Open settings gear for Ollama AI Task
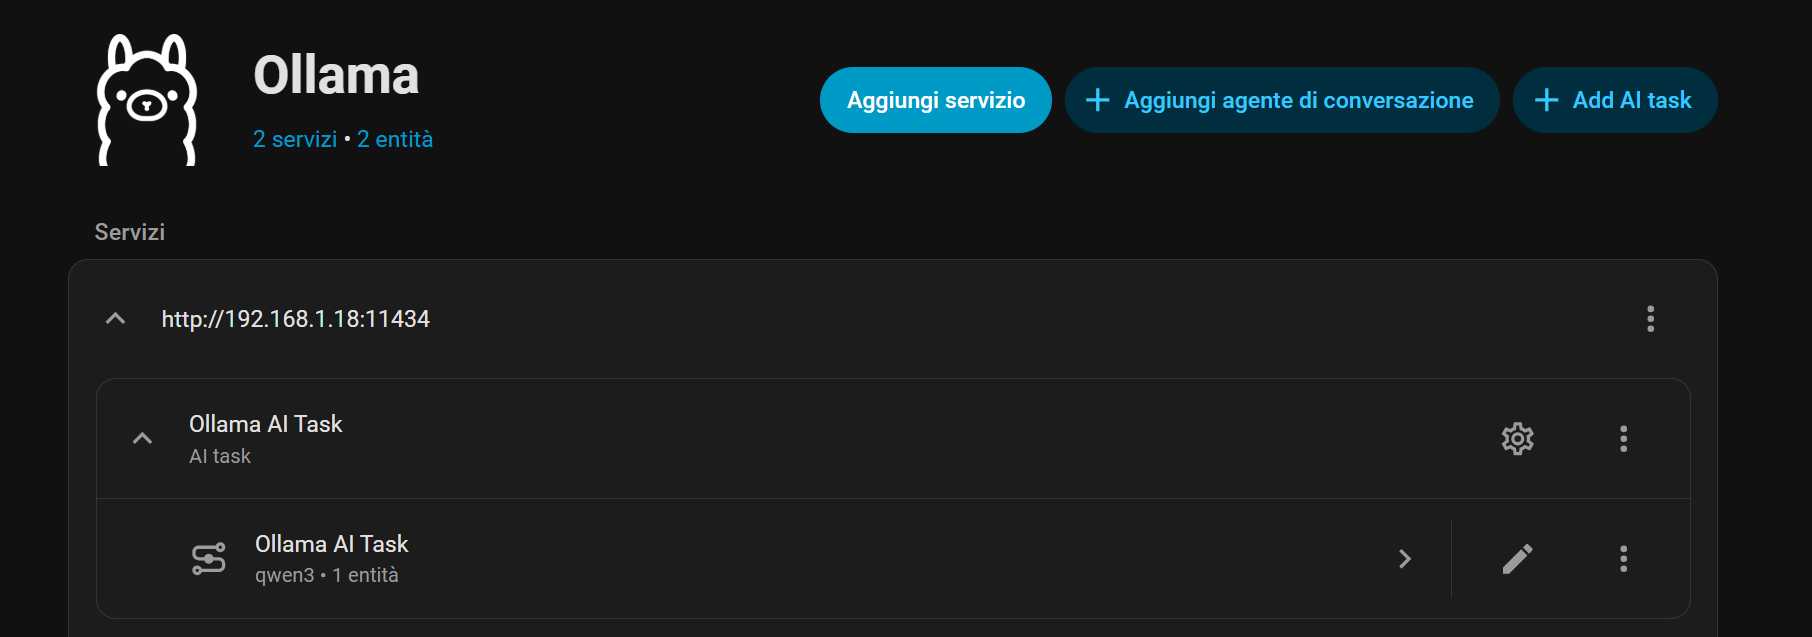This screenshot has width=1812, height=637. [1517, 439]
